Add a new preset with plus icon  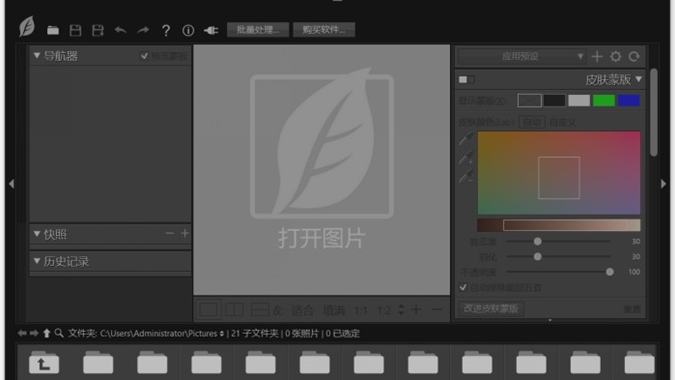tap(597, 56)
